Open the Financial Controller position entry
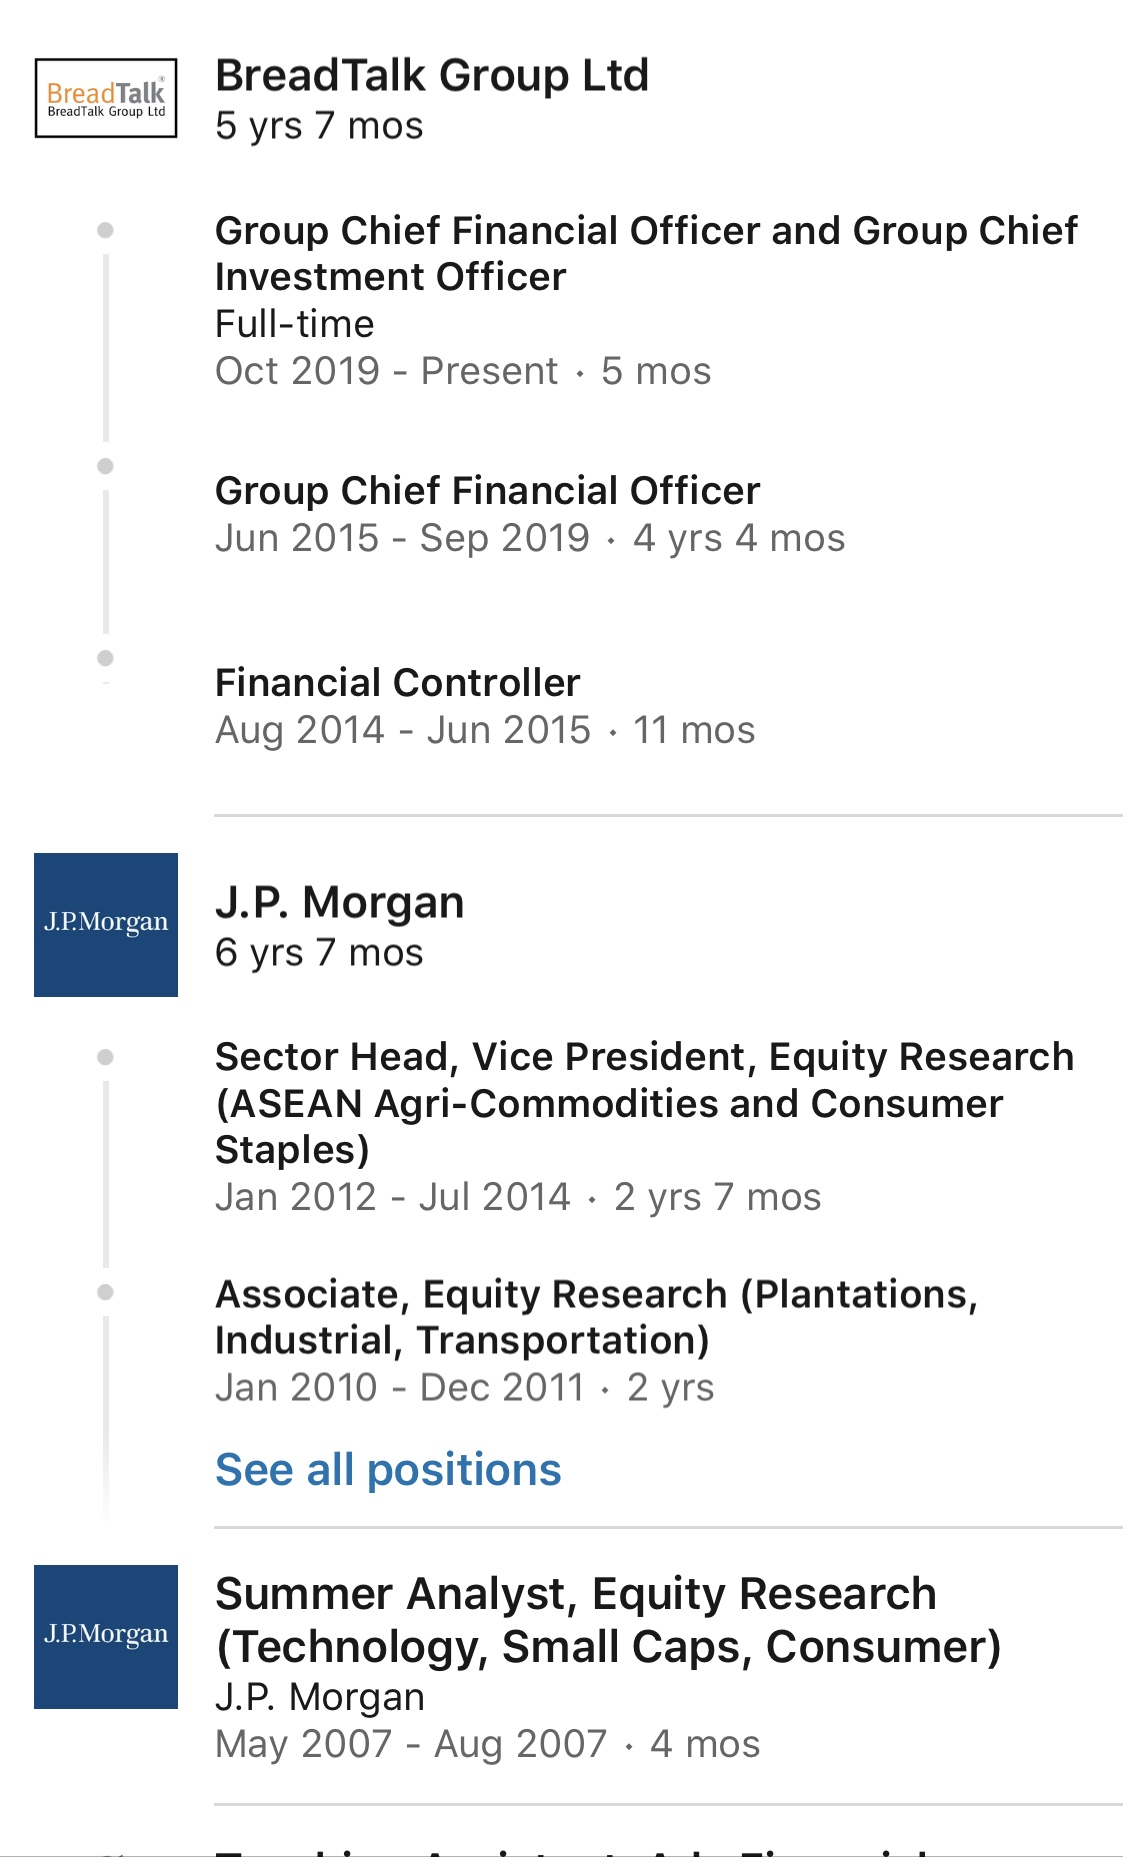Image resolution: width=1123 pixels, height=1863 pixels. tap(397, 683)
